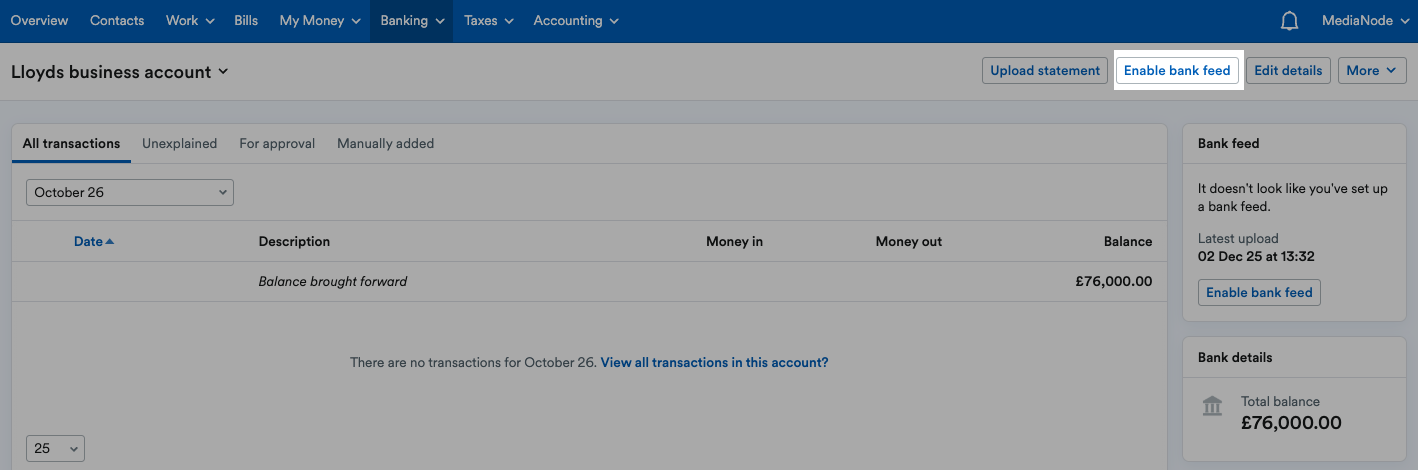This screenshot has height=470, width=1418.
Task: Open the October 26 month selector
Action: [130, 193]
